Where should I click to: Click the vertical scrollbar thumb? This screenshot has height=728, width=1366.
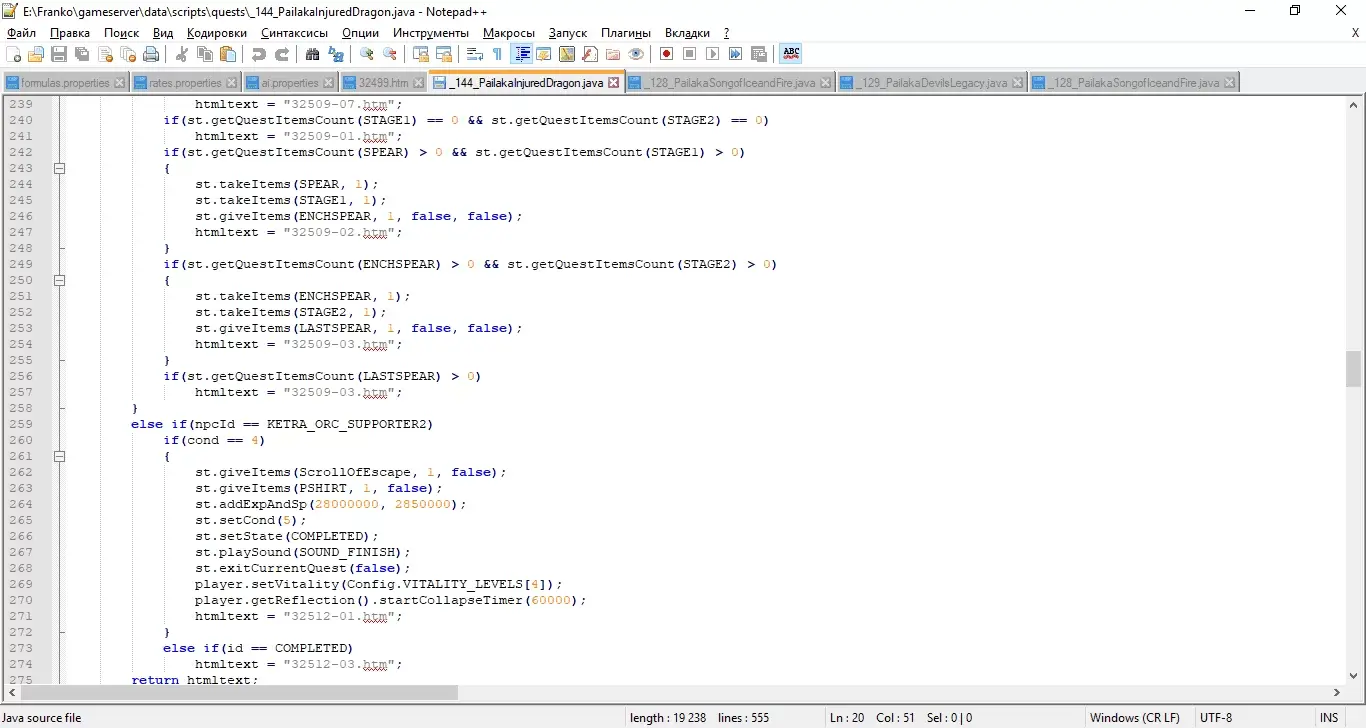(1353, 369)
